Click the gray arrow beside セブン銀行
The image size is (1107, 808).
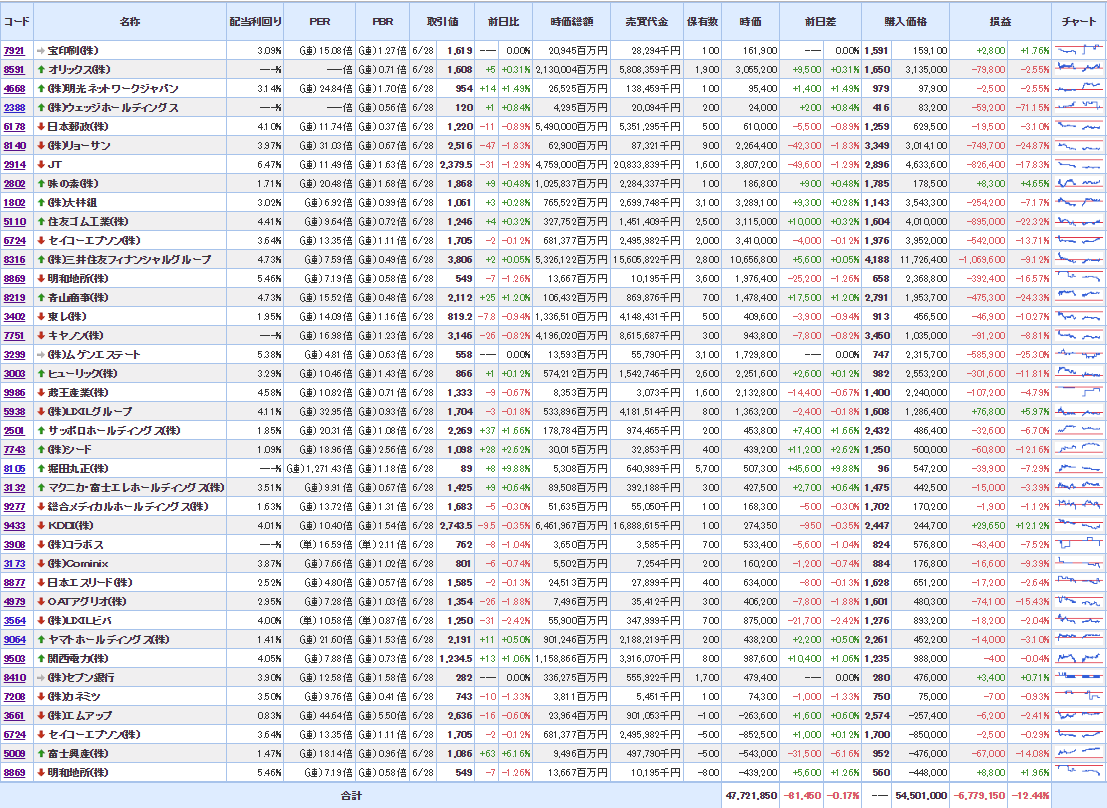coord(41,678)
